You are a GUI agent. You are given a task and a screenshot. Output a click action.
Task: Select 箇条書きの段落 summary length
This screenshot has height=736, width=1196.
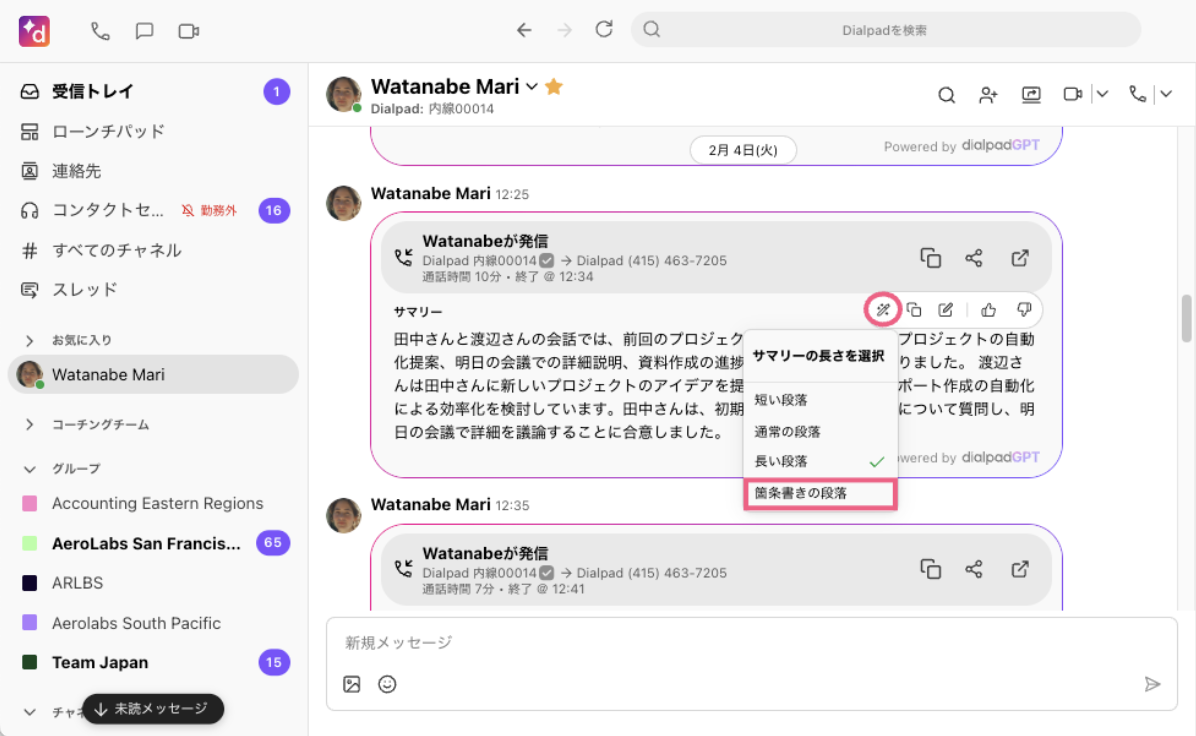click(x=820, y=493)
